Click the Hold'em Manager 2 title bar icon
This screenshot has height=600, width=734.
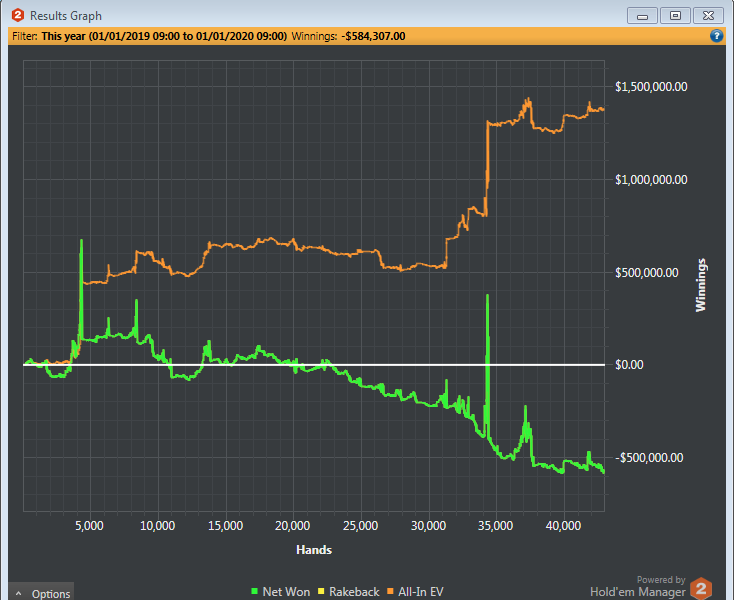[17, 15]
